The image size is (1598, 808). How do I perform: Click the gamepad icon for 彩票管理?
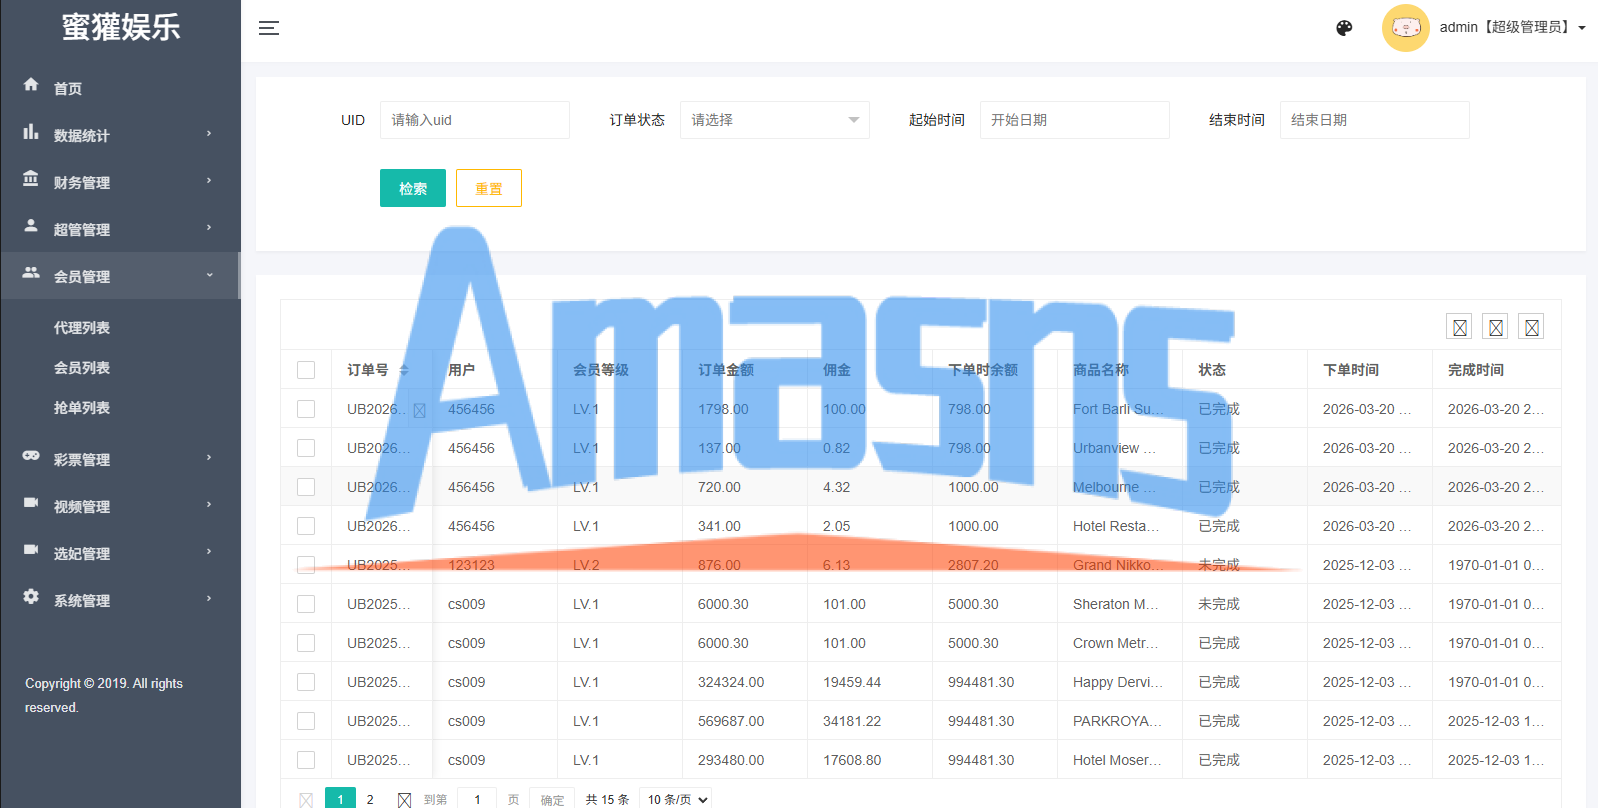click(x=31, y=456)
